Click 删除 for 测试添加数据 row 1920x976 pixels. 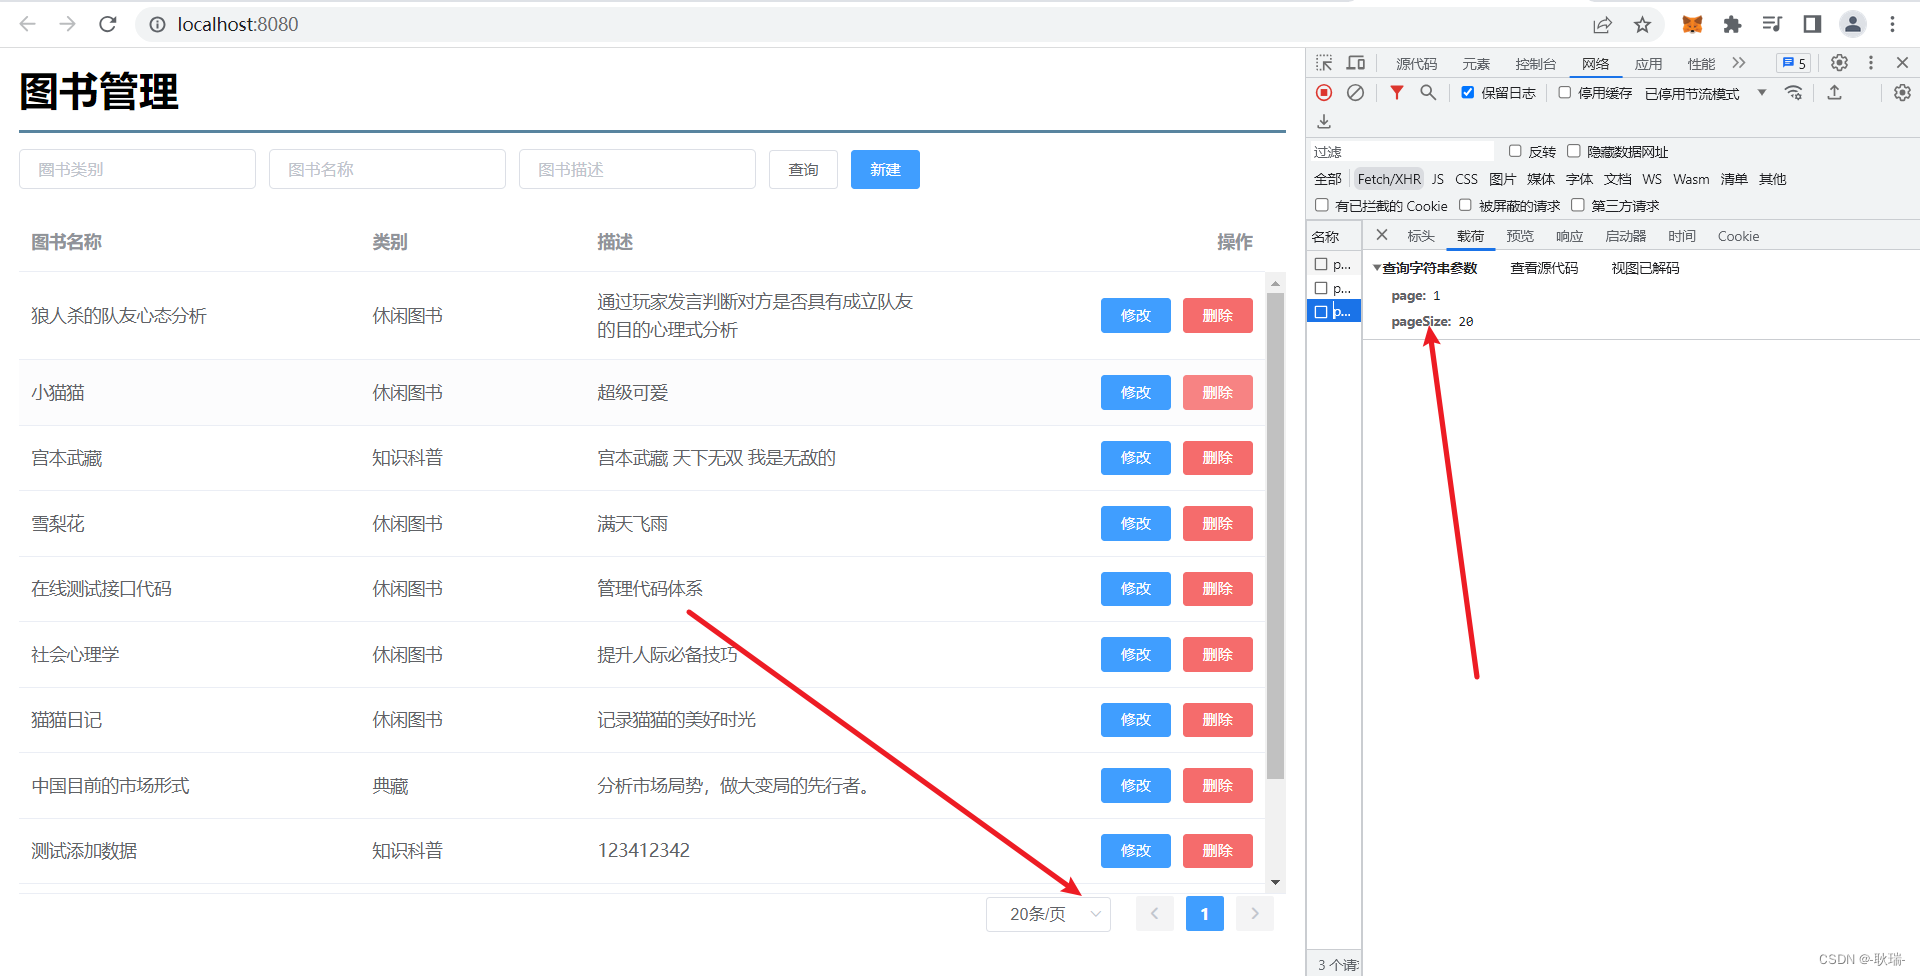coord(1218,851)
